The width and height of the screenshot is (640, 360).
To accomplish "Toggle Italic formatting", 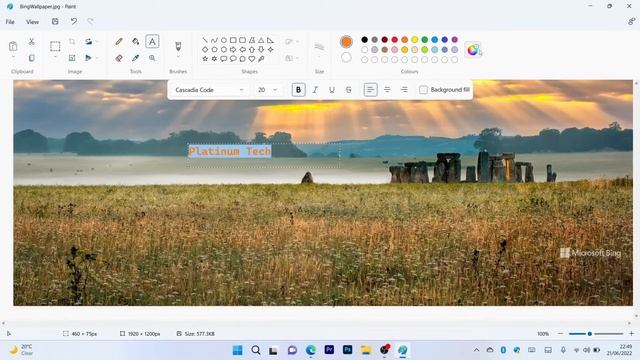I will [315, 90].
